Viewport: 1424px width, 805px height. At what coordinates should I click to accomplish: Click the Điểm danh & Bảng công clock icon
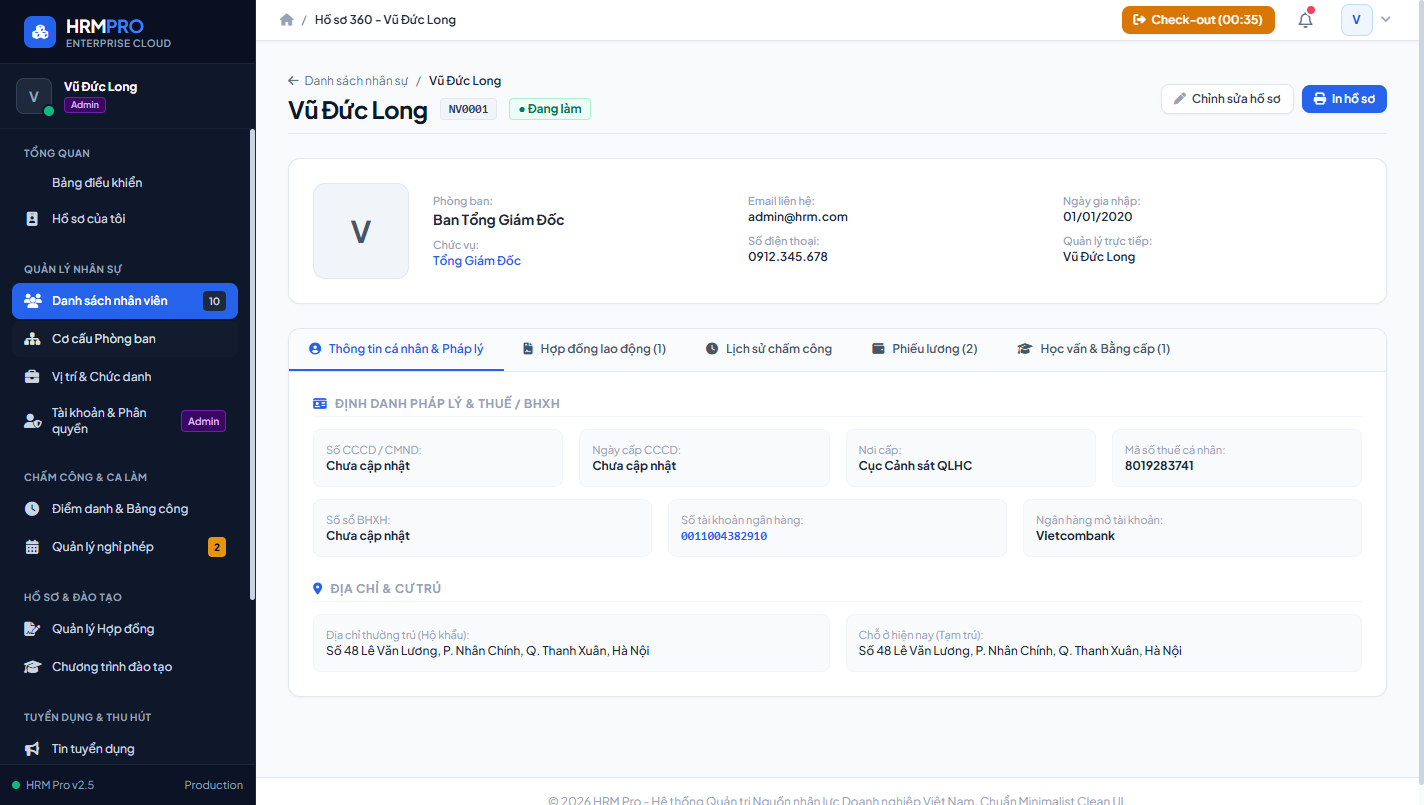point(32,509)
